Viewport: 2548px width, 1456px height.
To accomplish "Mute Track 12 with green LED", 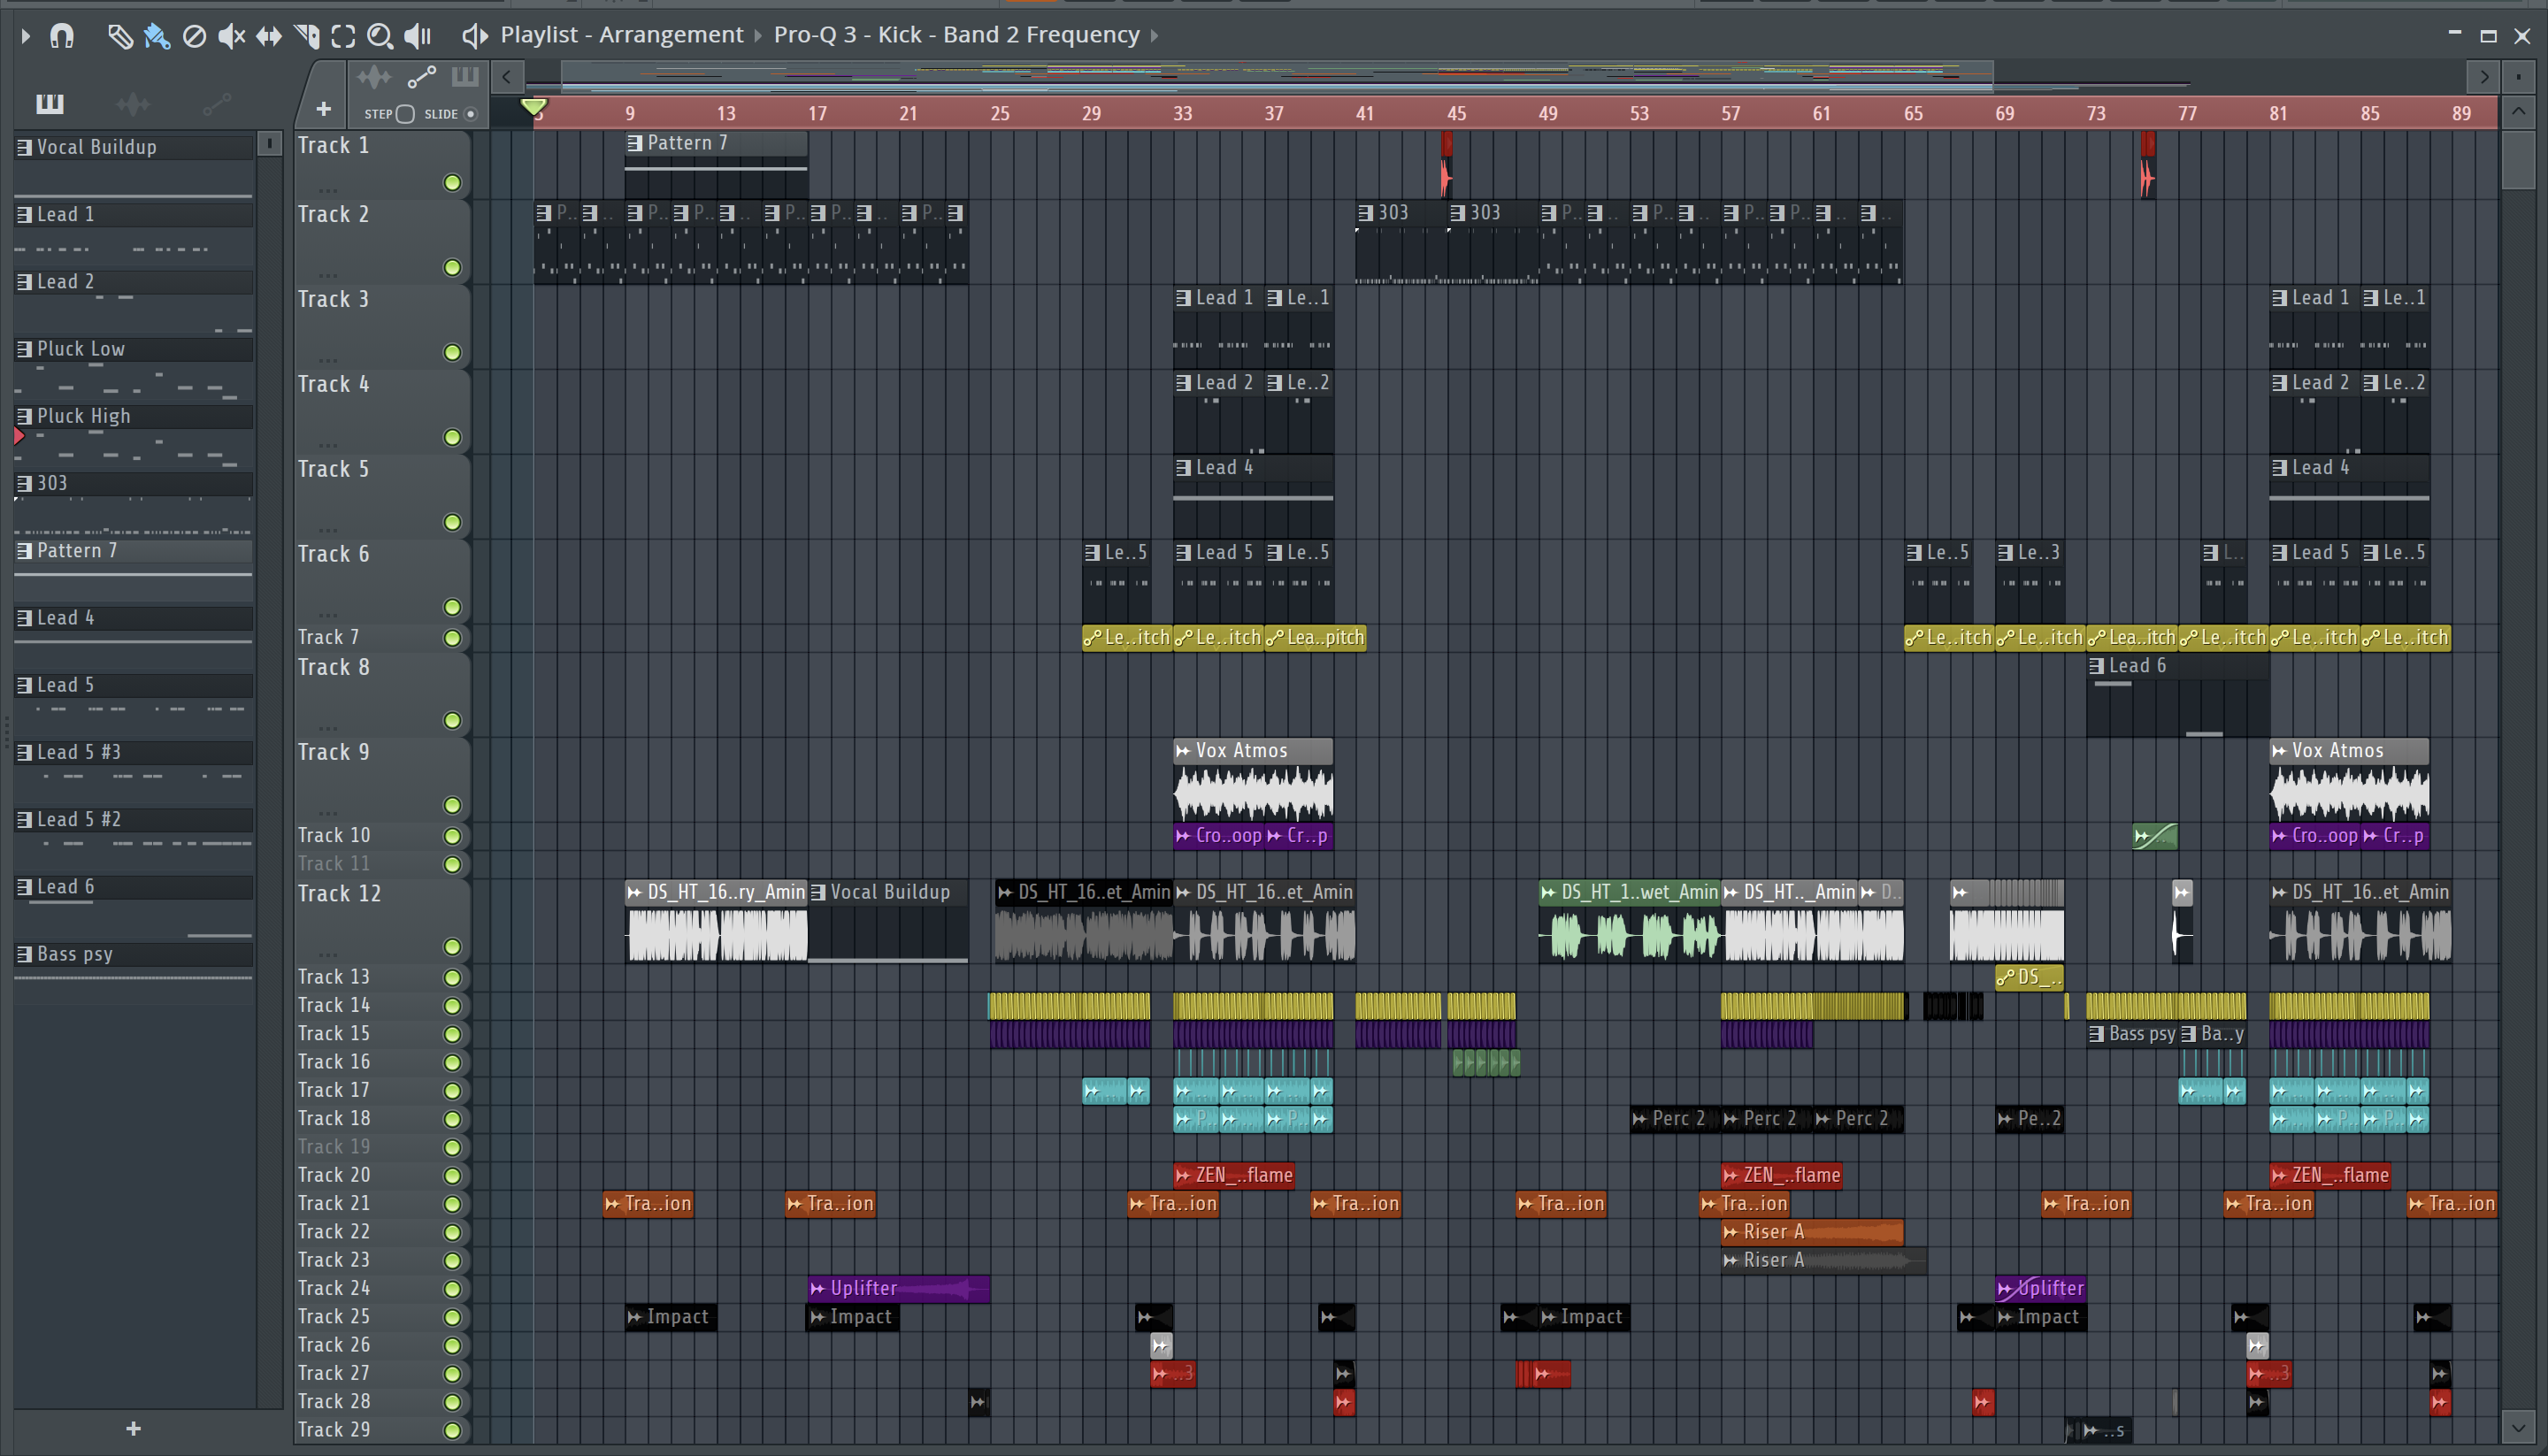I will click(x=452, y=947).
